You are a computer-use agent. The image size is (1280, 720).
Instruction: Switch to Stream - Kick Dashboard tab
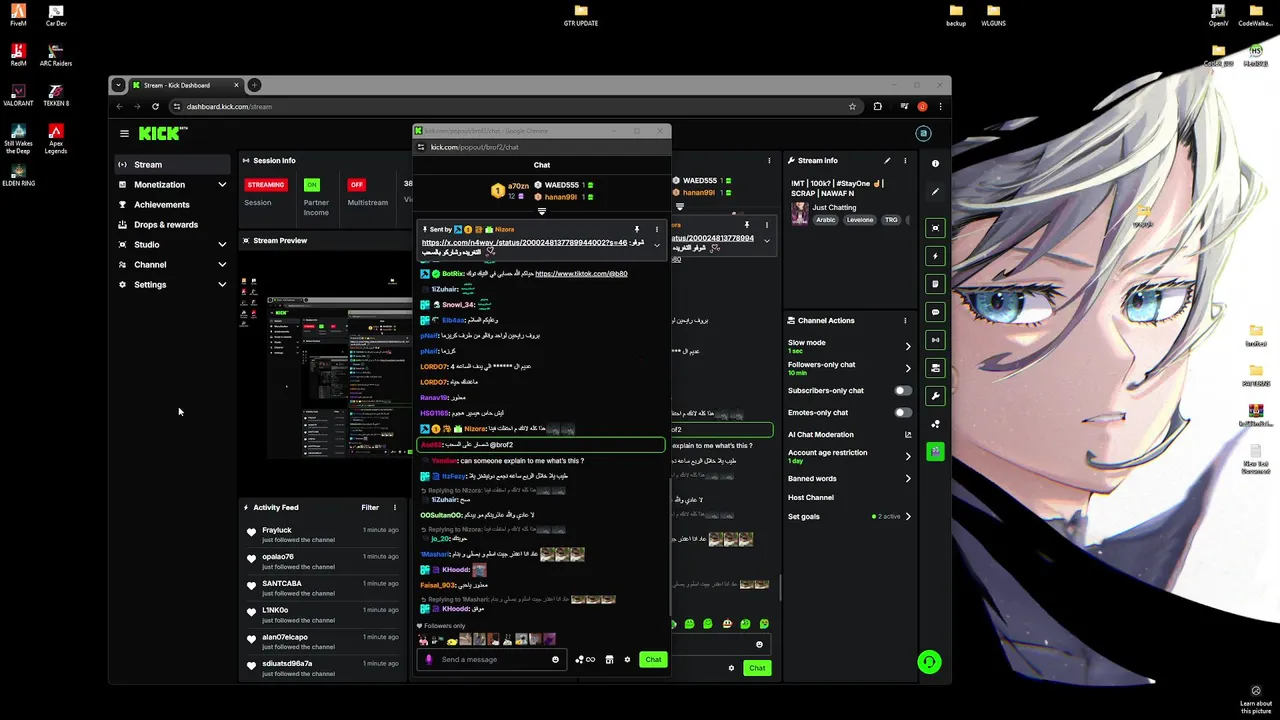pos(186,85)
